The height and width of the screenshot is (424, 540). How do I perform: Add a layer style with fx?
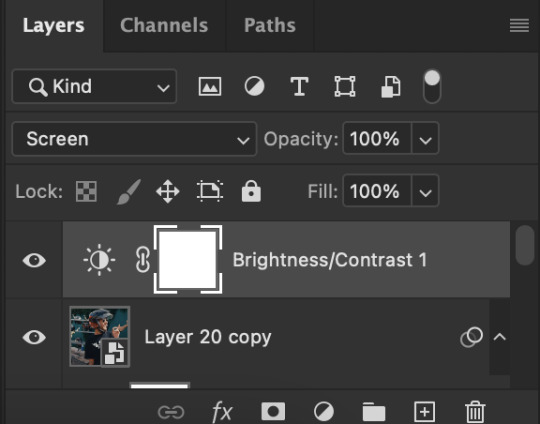(x=222, y=412)
